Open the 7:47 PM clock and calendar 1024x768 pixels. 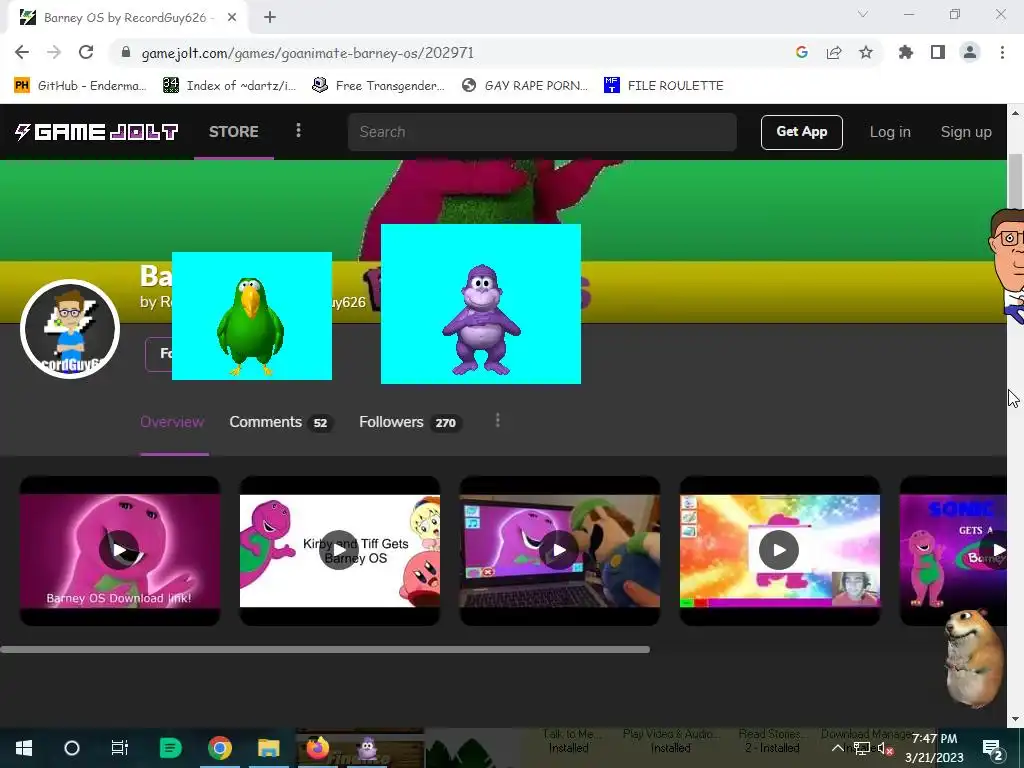click(934, 748)
